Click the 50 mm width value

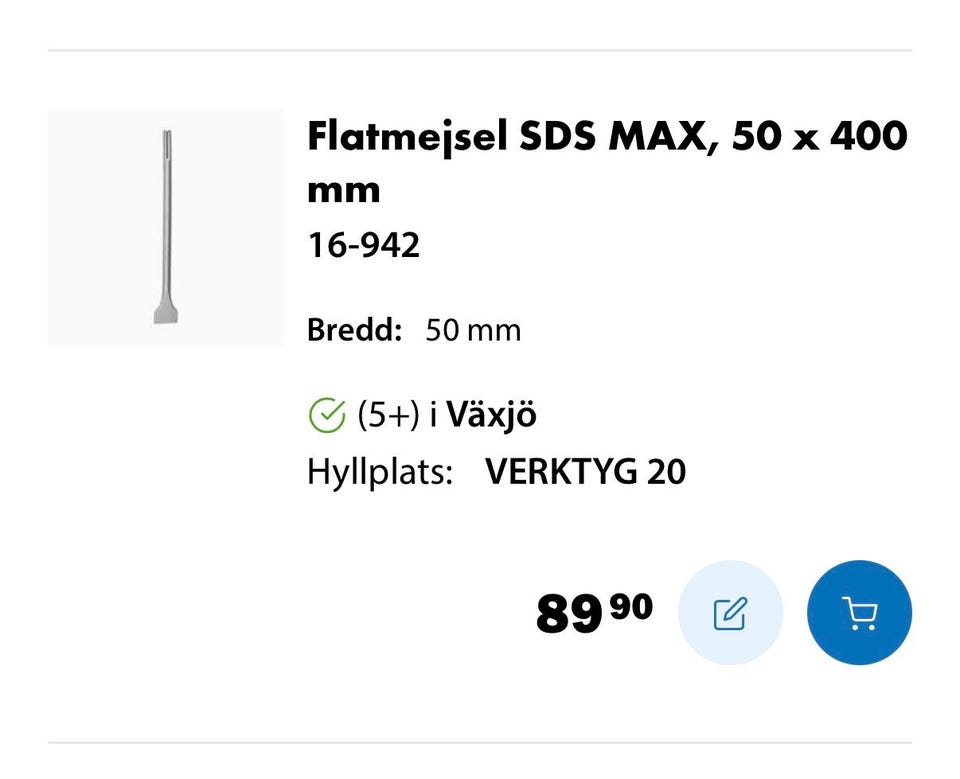tap(473, 330)
